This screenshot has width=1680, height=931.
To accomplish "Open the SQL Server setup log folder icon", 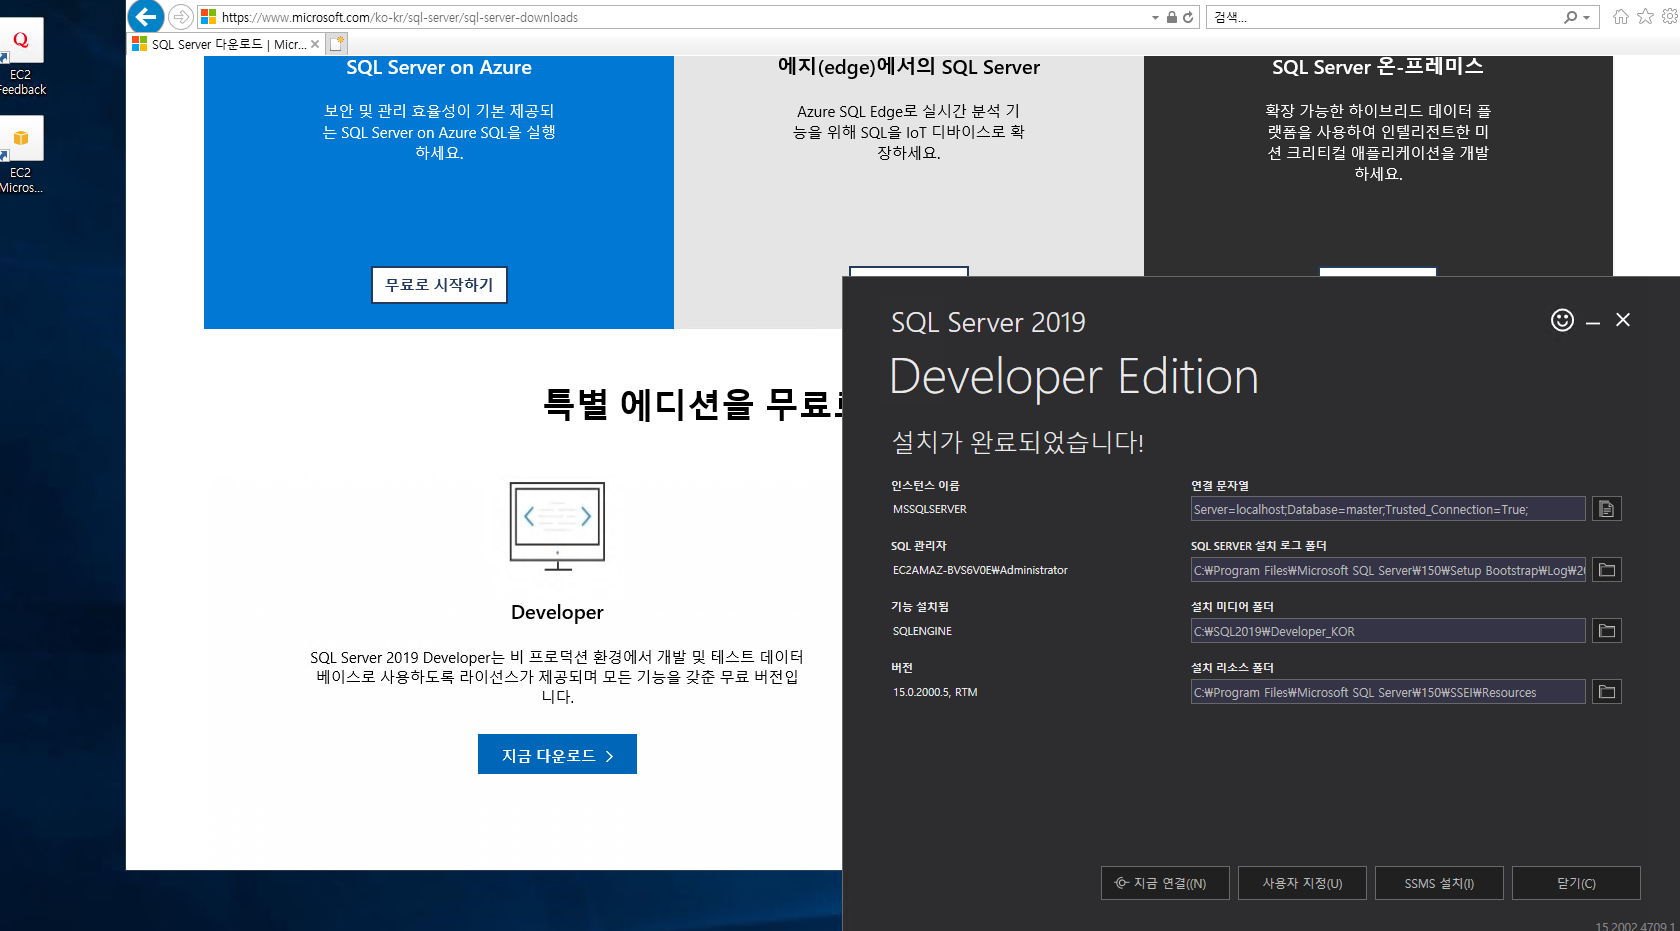I will pyautogui.click(x=1606, y=570).
